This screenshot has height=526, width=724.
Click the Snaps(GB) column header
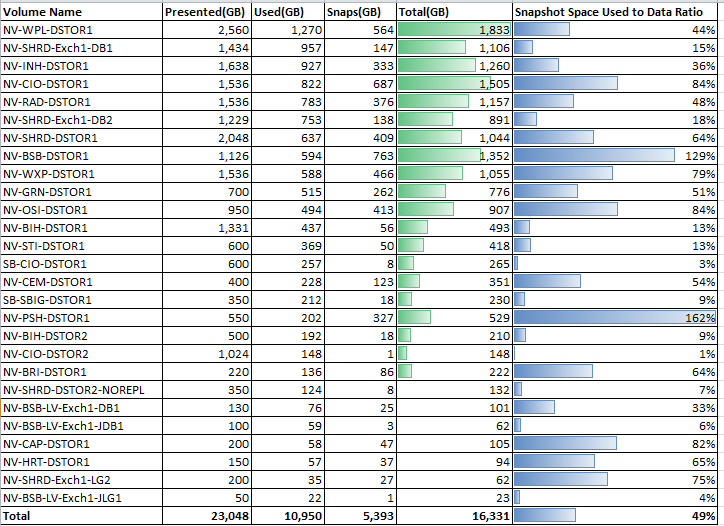point(361,12)
